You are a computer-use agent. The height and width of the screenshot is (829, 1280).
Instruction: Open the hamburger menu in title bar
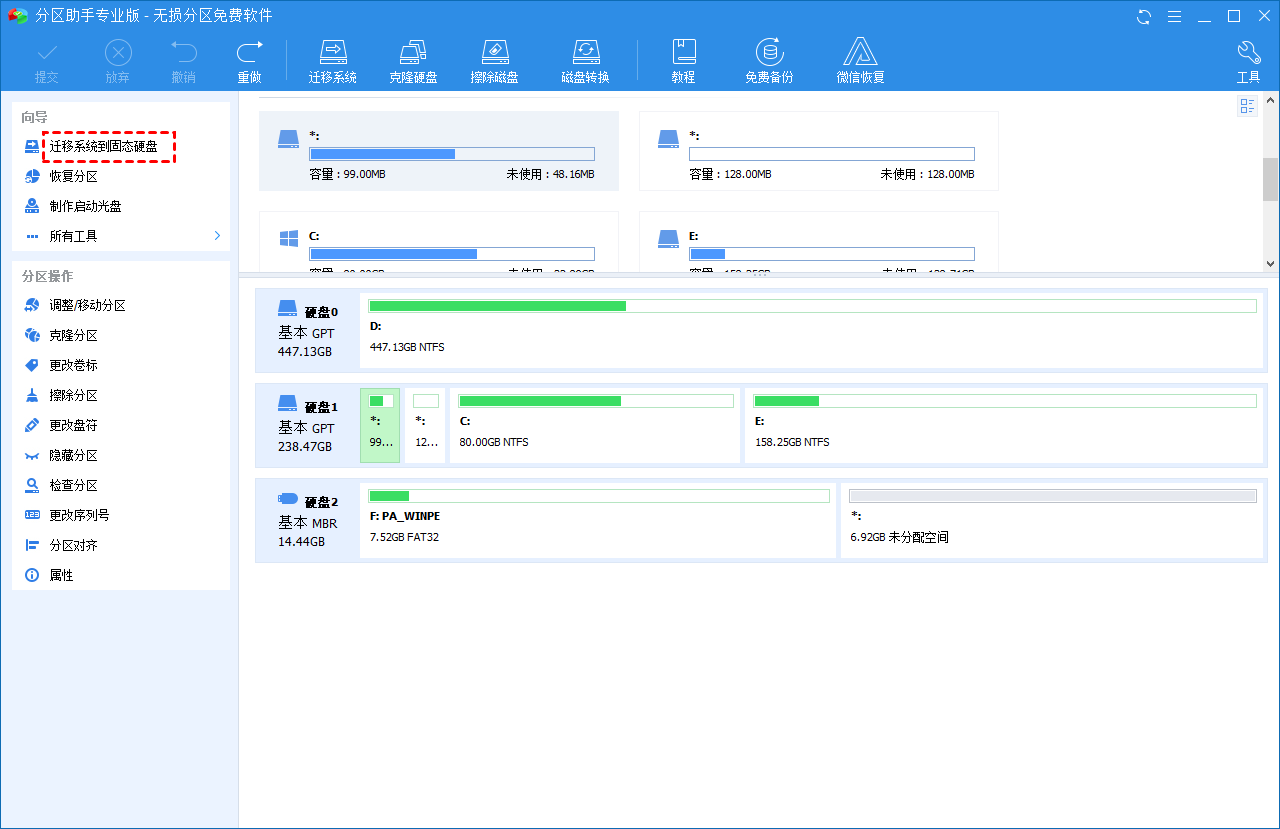[1174, 16]
